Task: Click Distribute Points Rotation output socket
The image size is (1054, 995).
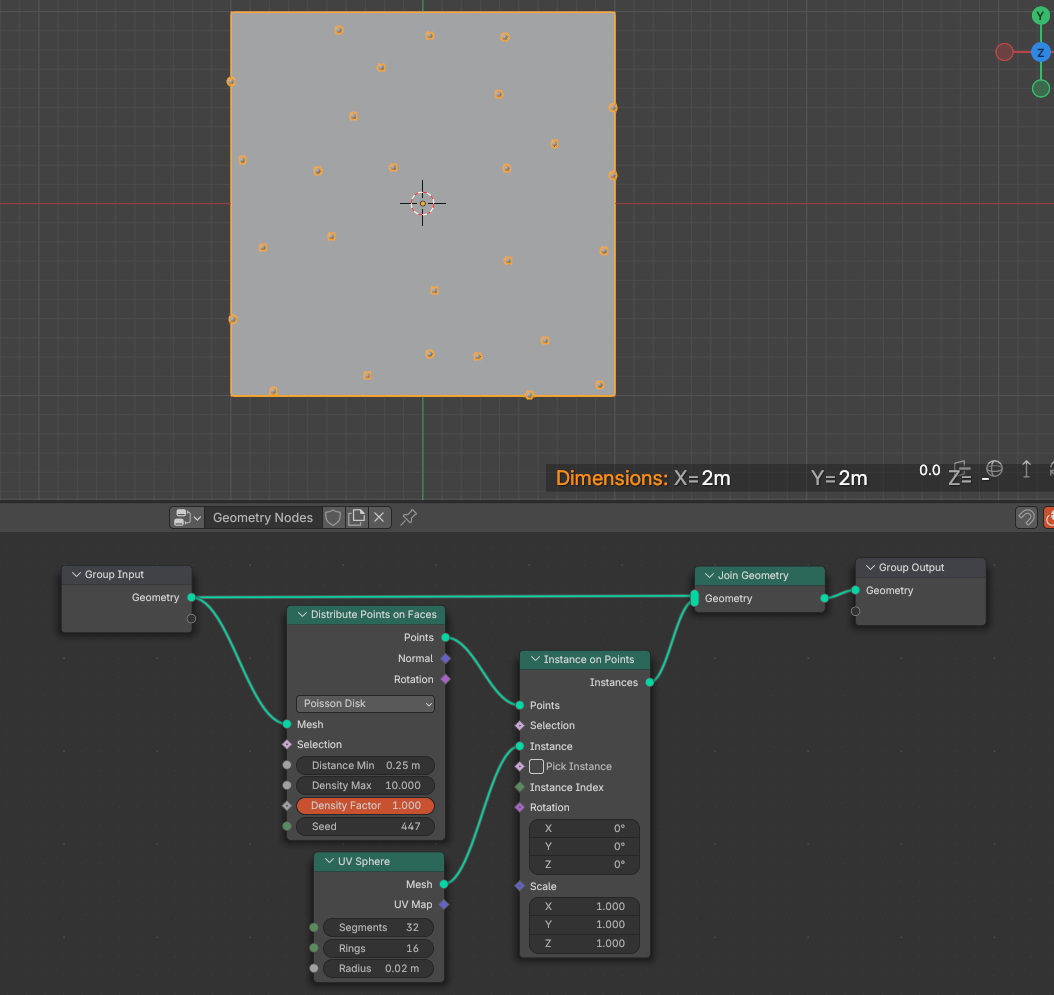Action: [x=445, y=679]
